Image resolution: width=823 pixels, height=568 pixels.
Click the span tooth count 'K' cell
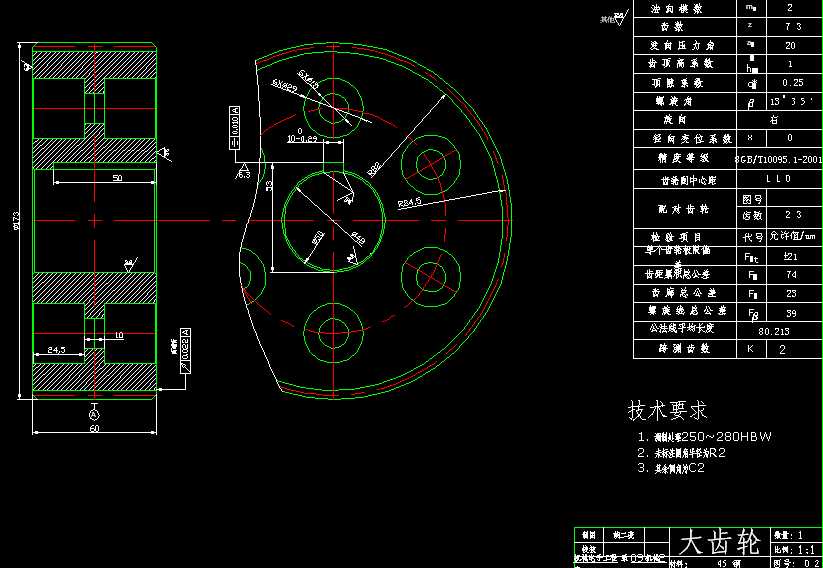(x=751, y=349)
